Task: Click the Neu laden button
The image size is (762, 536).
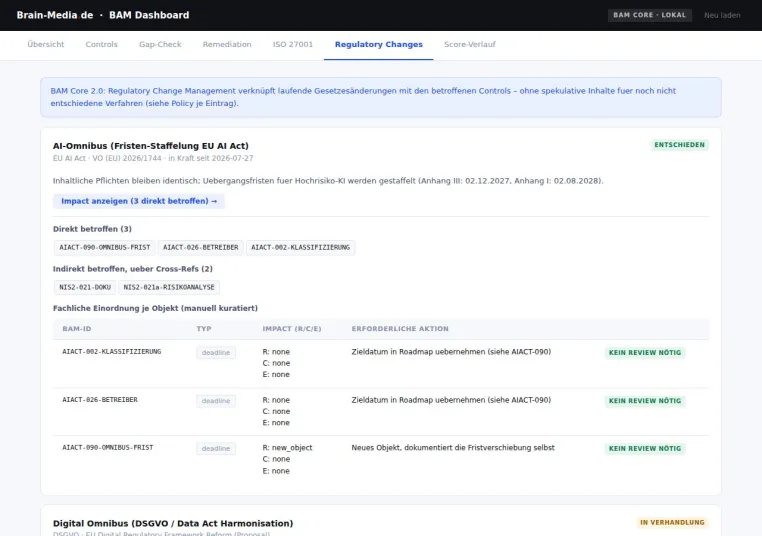Action: click(722, 15)
